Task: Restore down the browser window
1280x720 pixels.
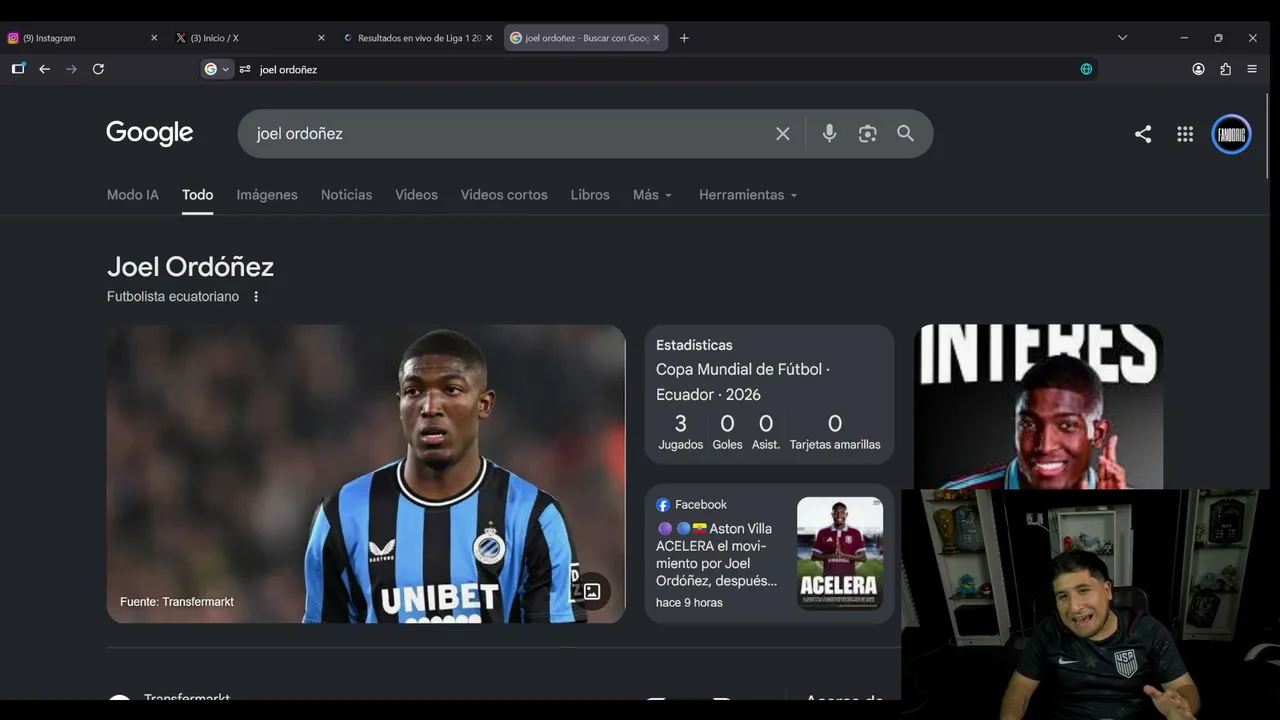Action: (1218, 38)
